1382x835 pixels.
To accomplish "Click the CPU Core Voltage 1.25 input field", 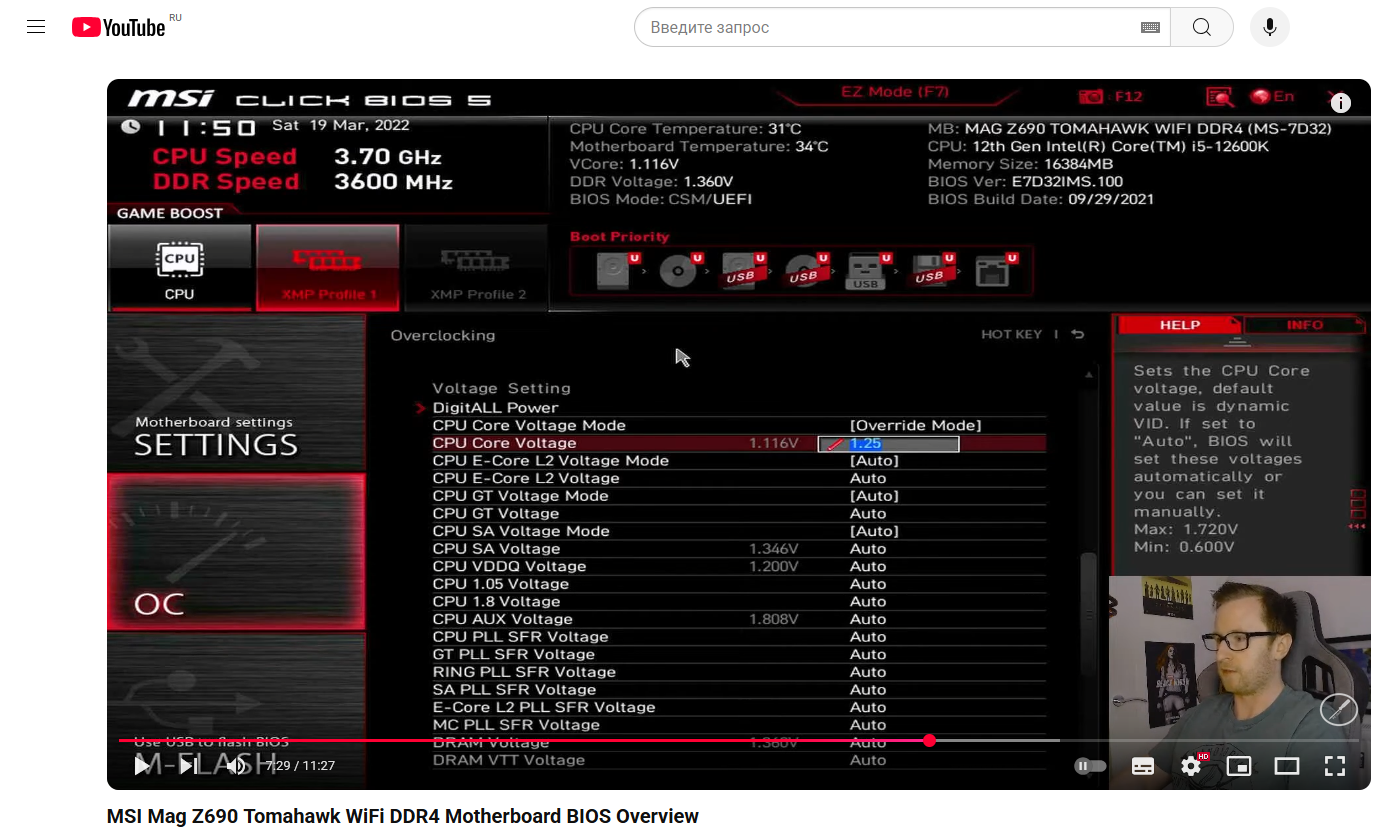I will click(x=889, y=443).
